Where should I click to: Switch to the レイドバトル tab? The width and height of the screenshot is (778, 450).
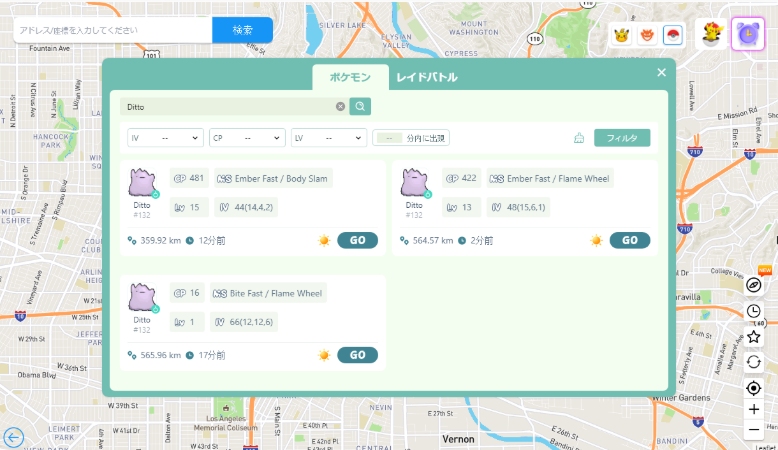point(427,77)
